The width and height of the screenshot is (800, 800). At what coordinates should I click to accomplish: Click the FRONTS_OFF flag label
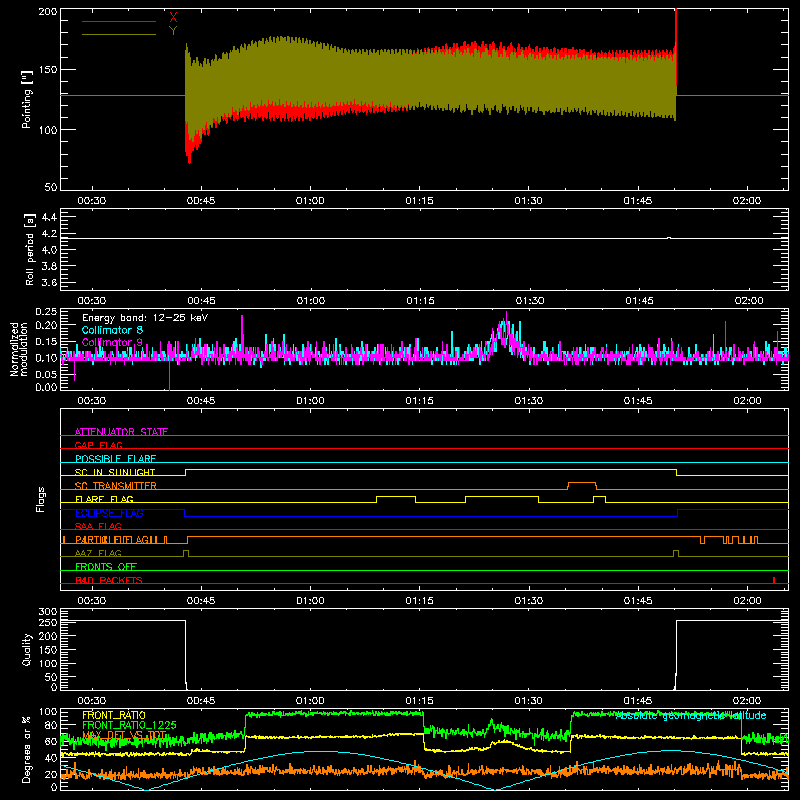tap(106, 566)
